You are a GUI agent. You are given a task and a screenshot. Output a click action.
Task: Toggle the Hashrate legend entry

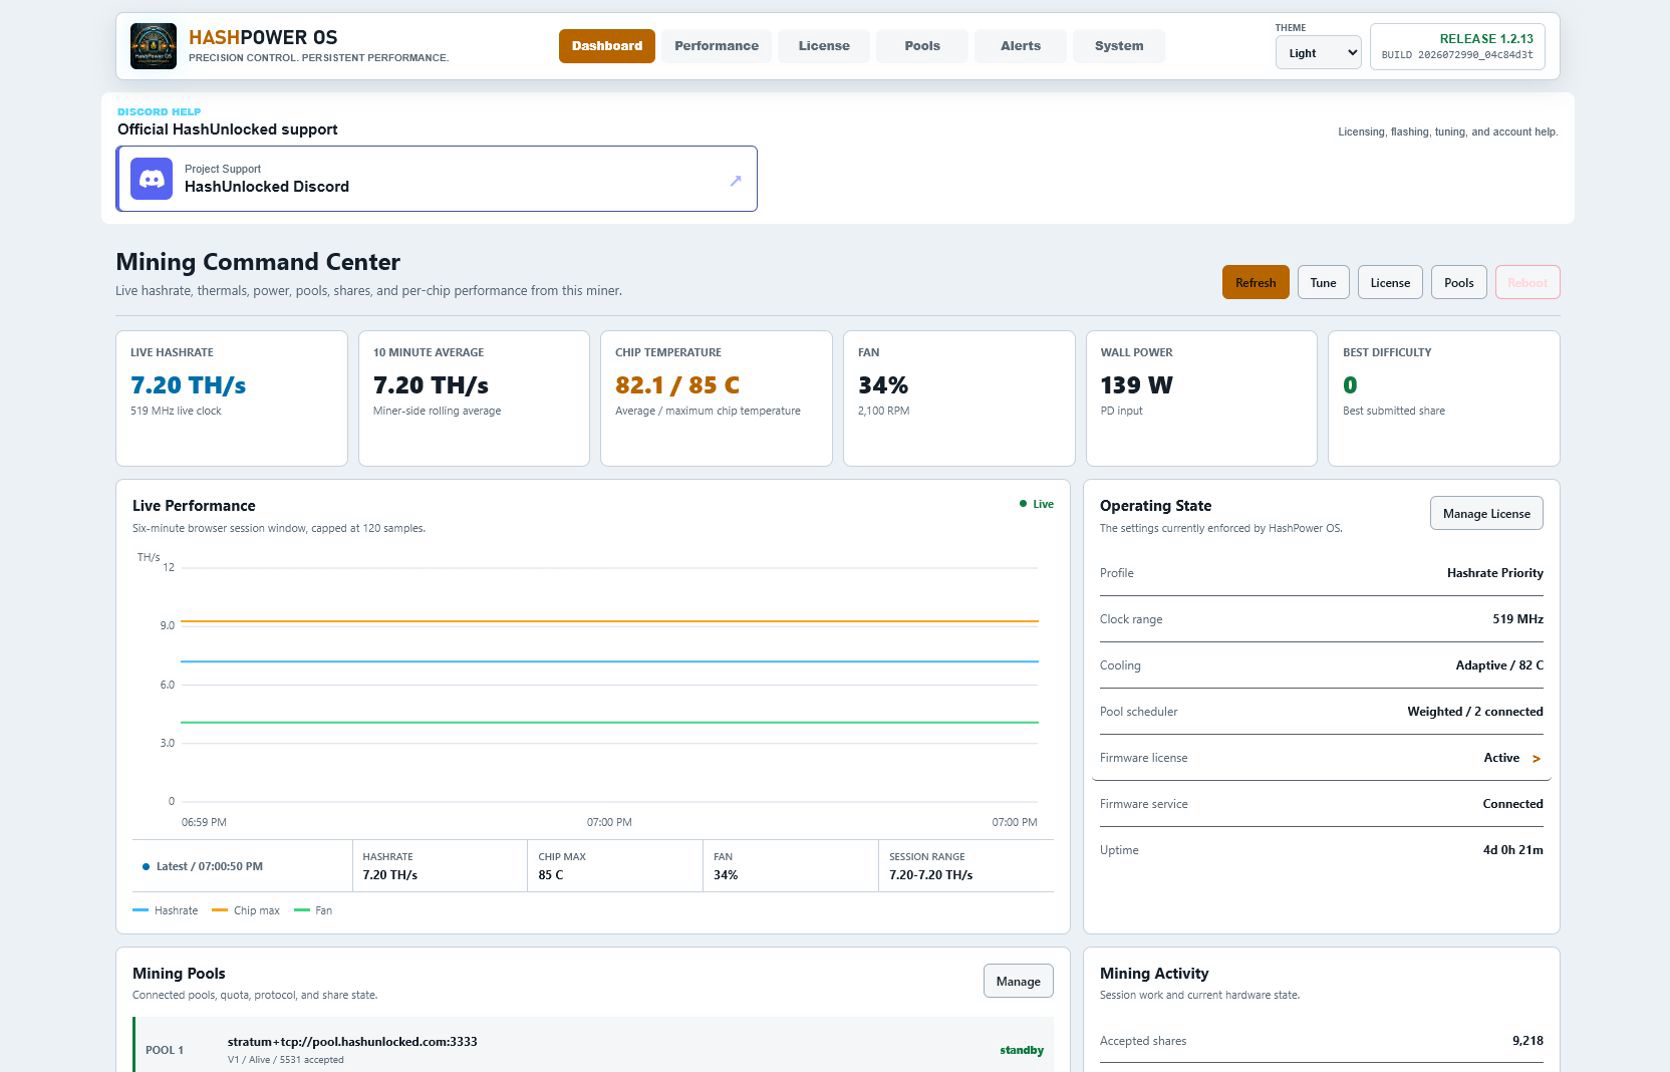pyautogui.click(x=165, y=910)
